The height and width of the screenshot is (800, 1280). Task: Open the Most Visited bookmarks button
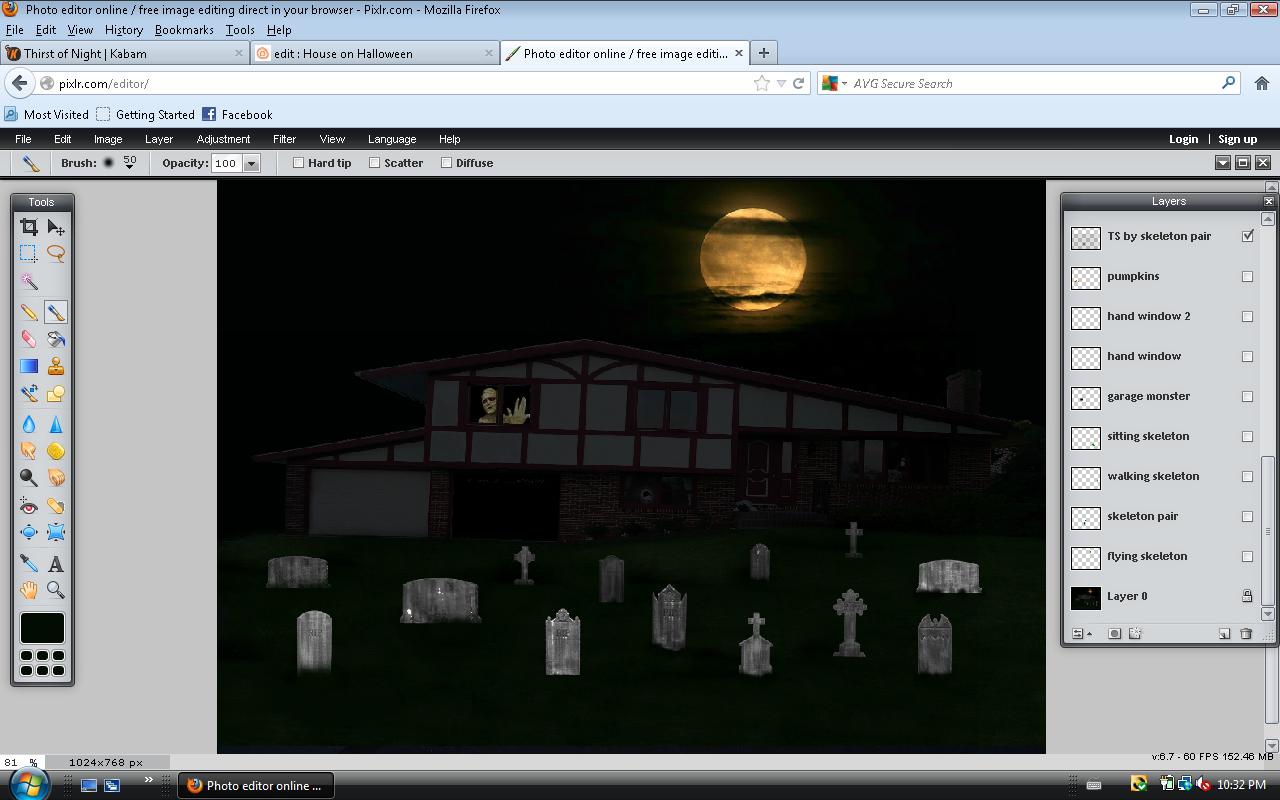click(47, 114)
